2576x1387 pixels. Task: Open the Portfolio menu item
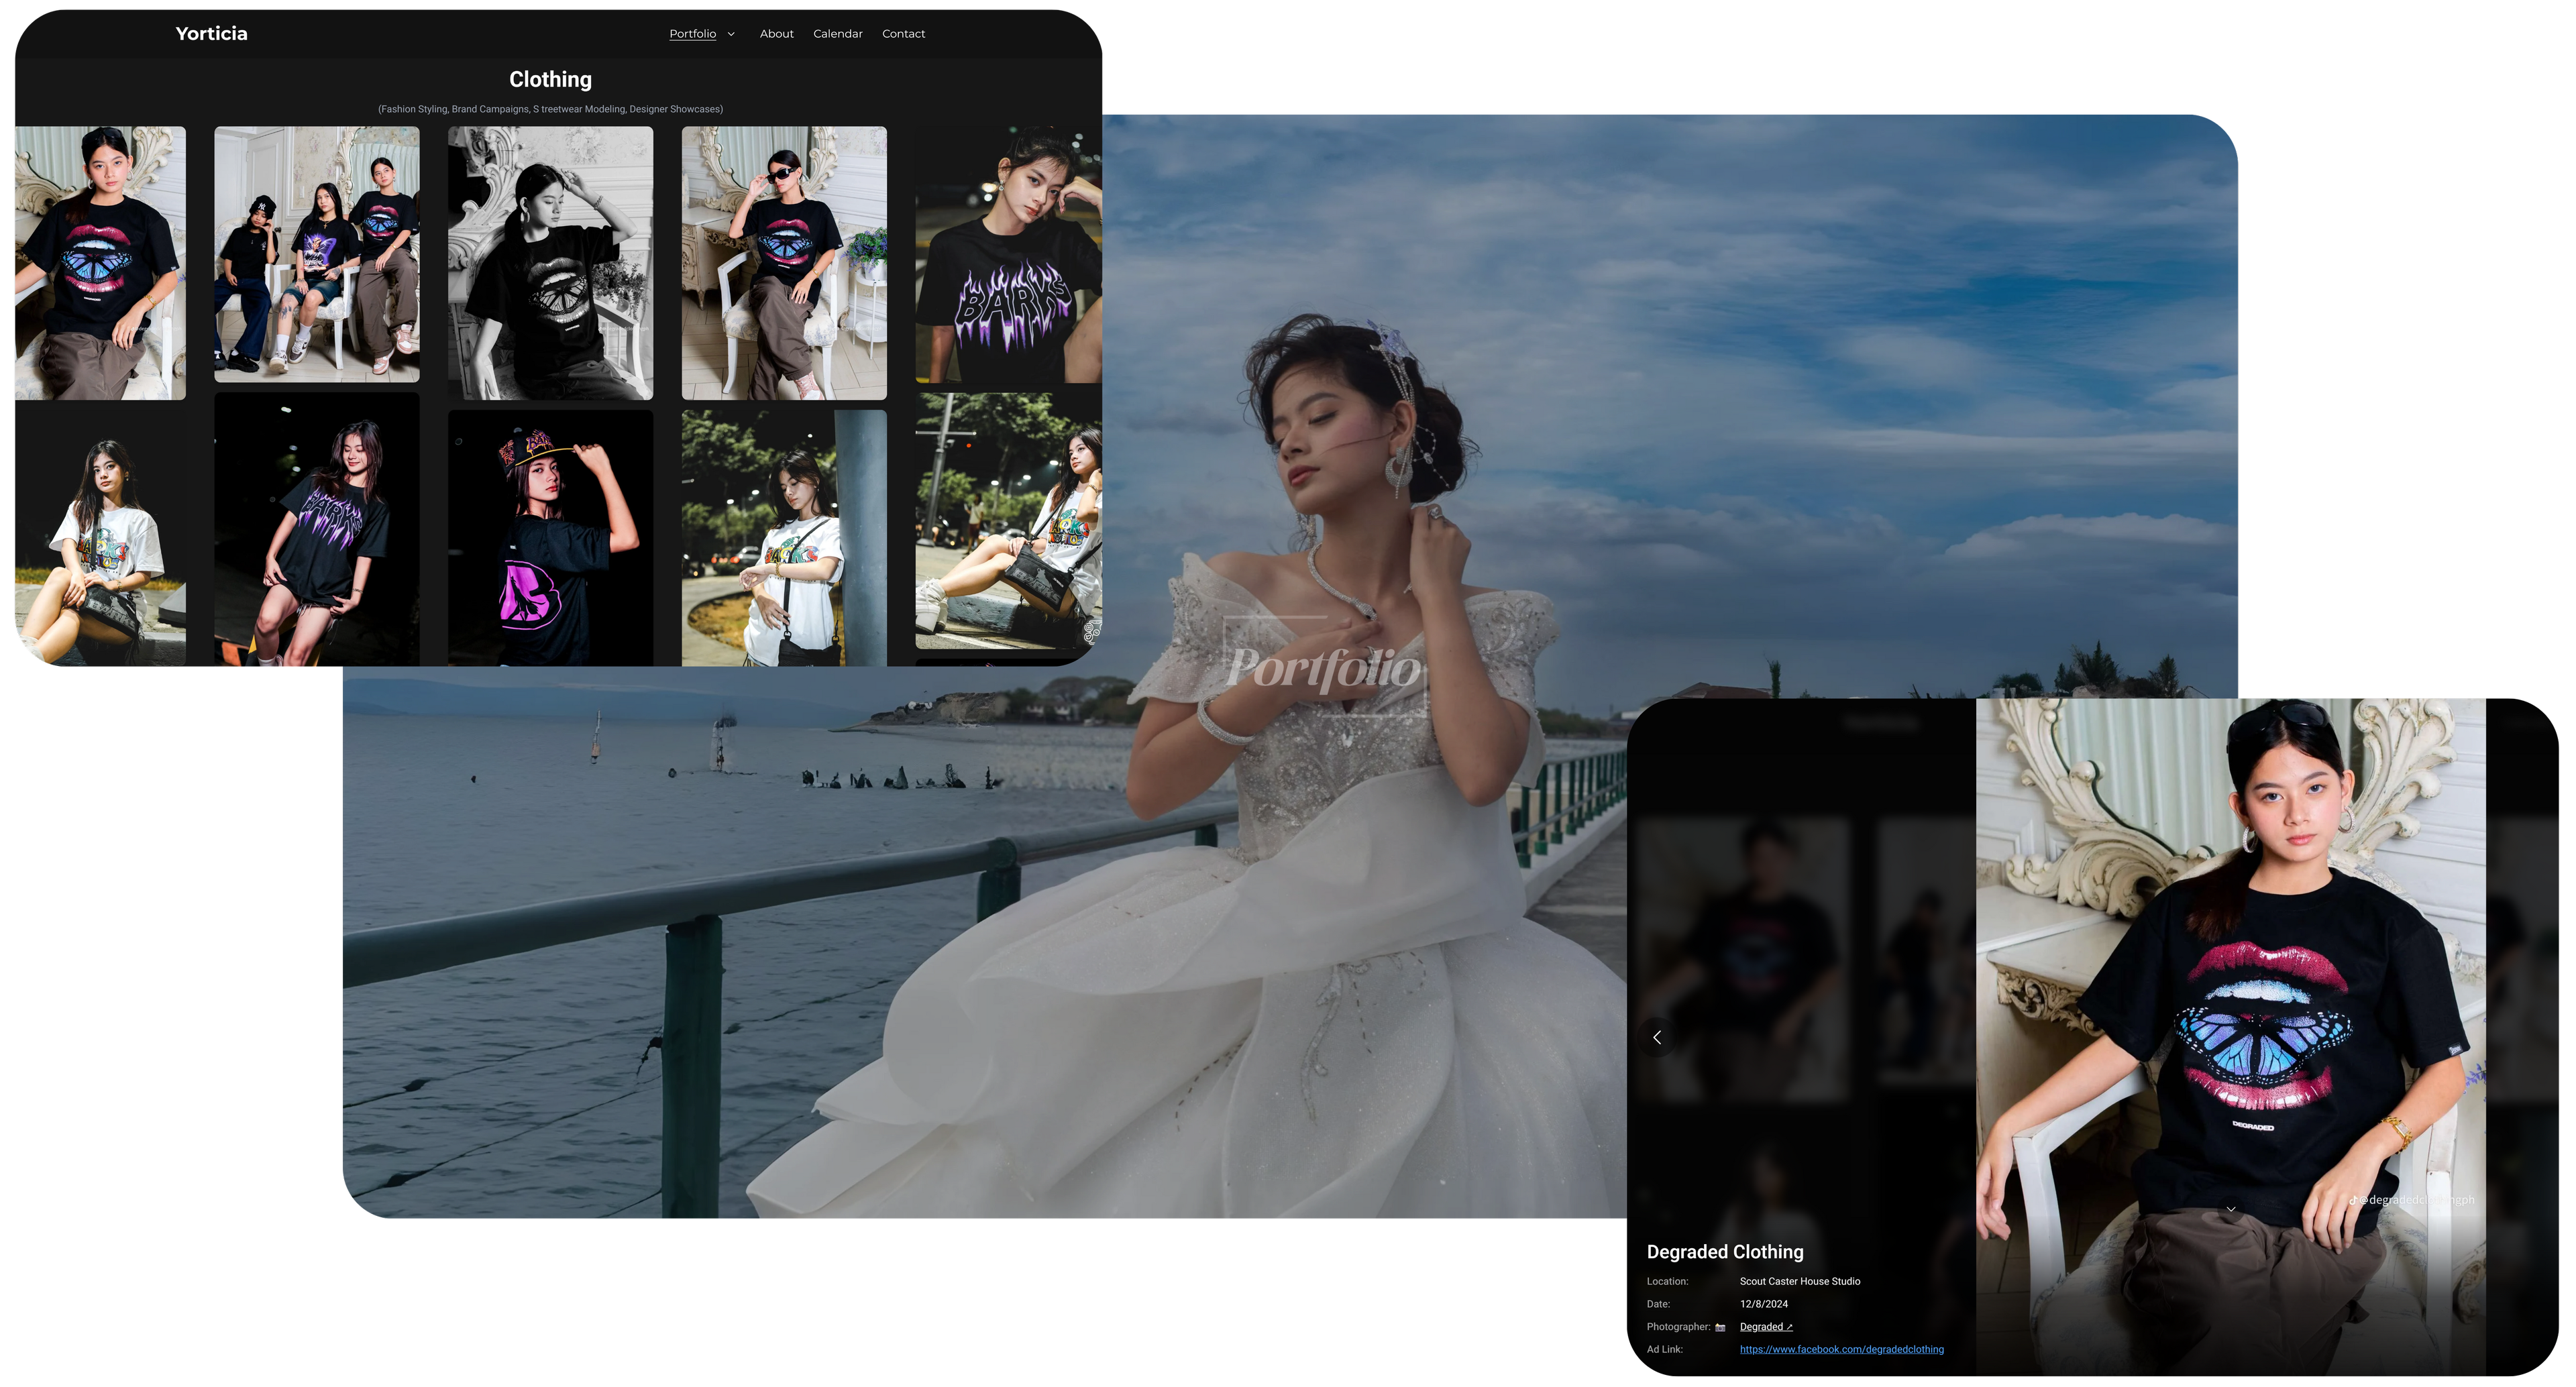(x=692, y=34)
